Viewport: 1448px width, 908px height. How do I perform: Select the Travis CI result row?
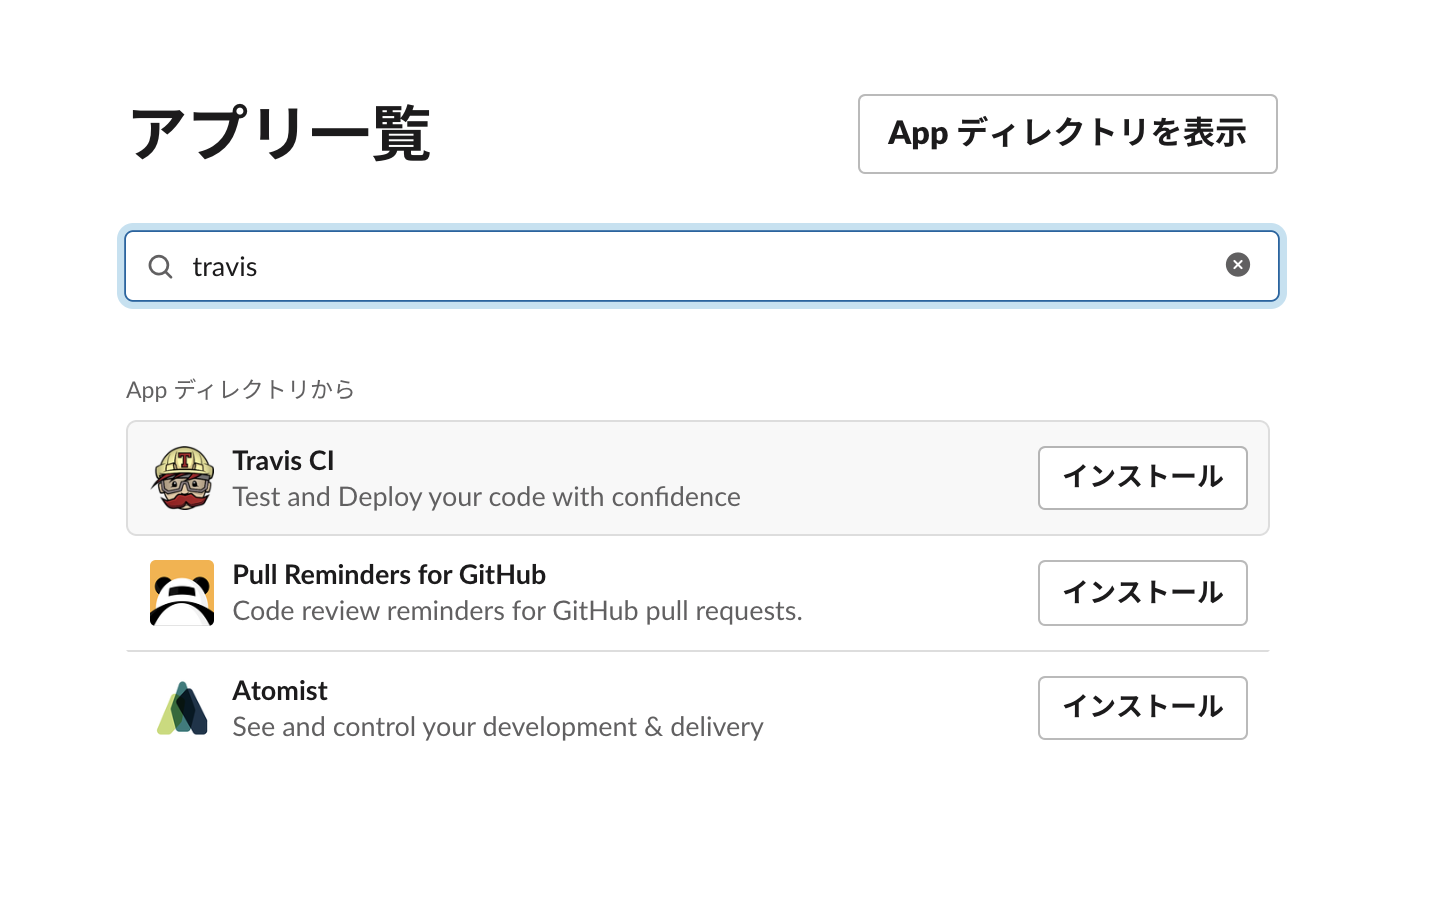pos(650,478)
